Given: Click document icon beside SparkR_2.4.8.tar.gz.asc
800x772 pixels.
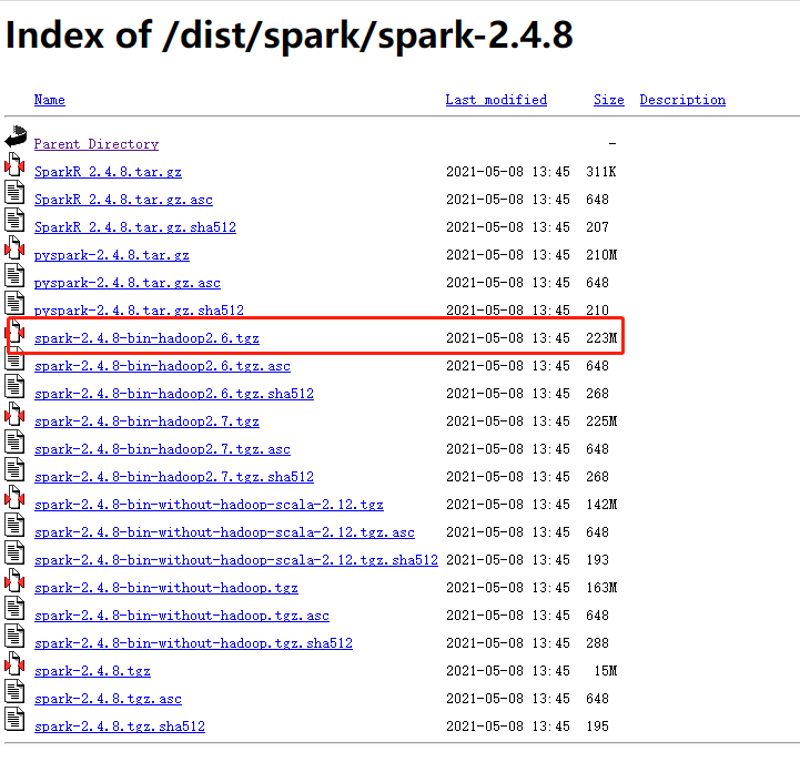Looking at the screenshot, I should 15,192.
